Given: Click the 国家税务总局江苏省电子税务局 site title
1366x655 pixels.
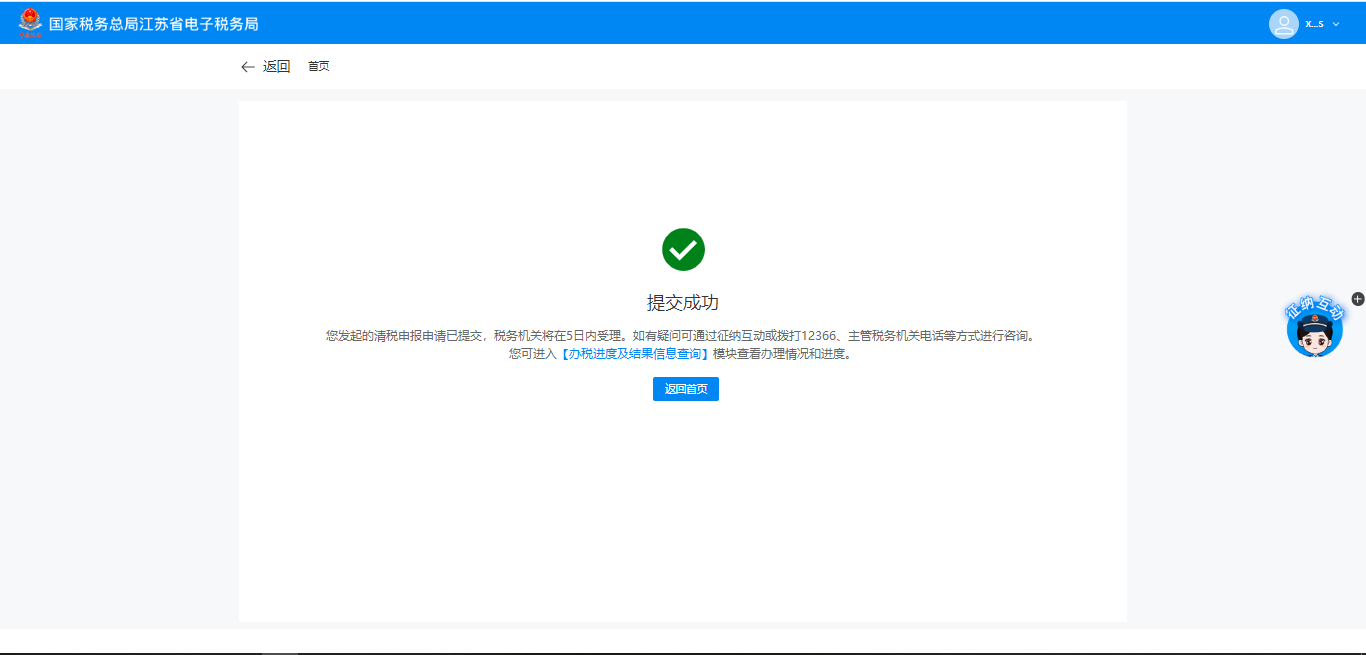Looking at the screenshot, I should (153, 23).
